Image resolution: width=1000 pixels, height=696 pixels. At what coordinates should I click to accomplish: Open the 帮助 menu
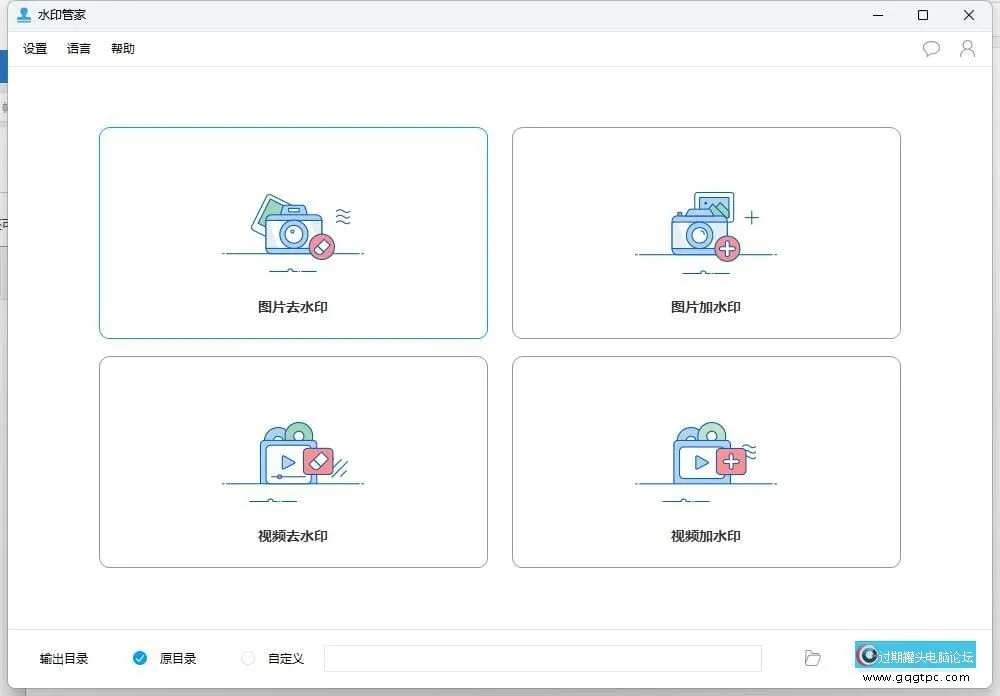(122, 47)
